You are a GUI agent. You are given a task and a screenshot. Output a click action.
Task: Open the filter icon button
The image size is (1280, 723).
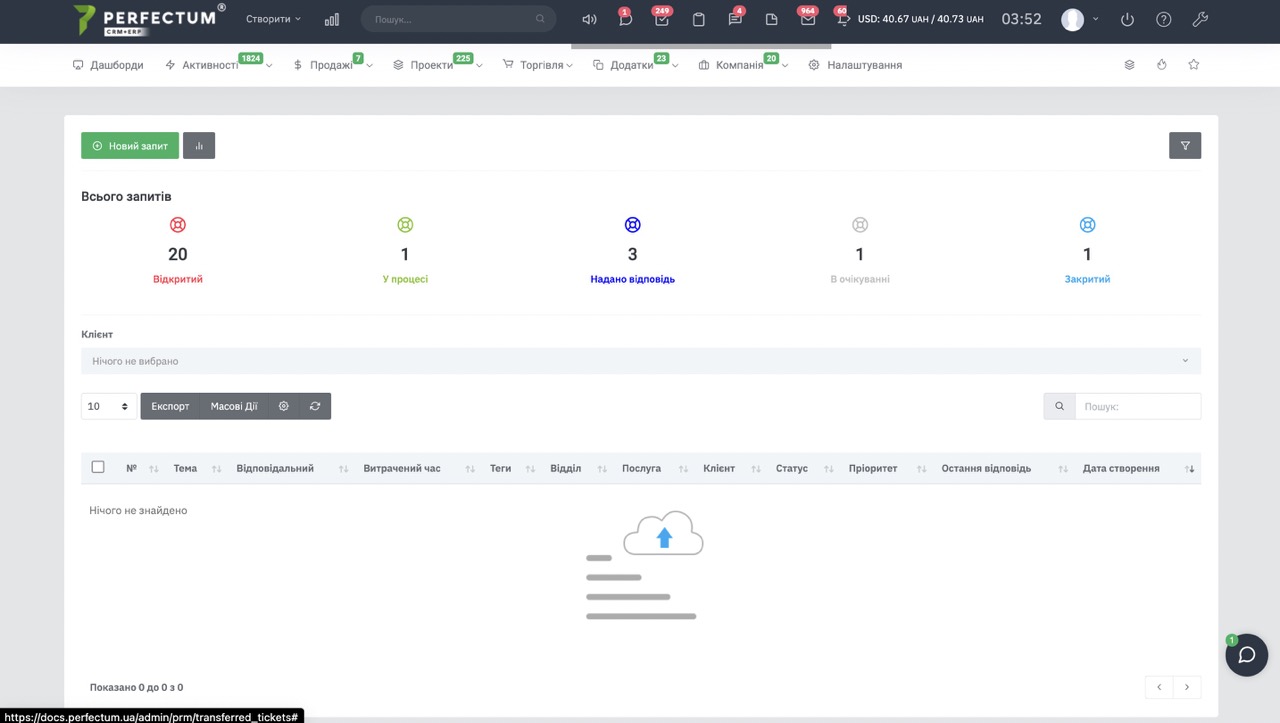coord(1185,146)
